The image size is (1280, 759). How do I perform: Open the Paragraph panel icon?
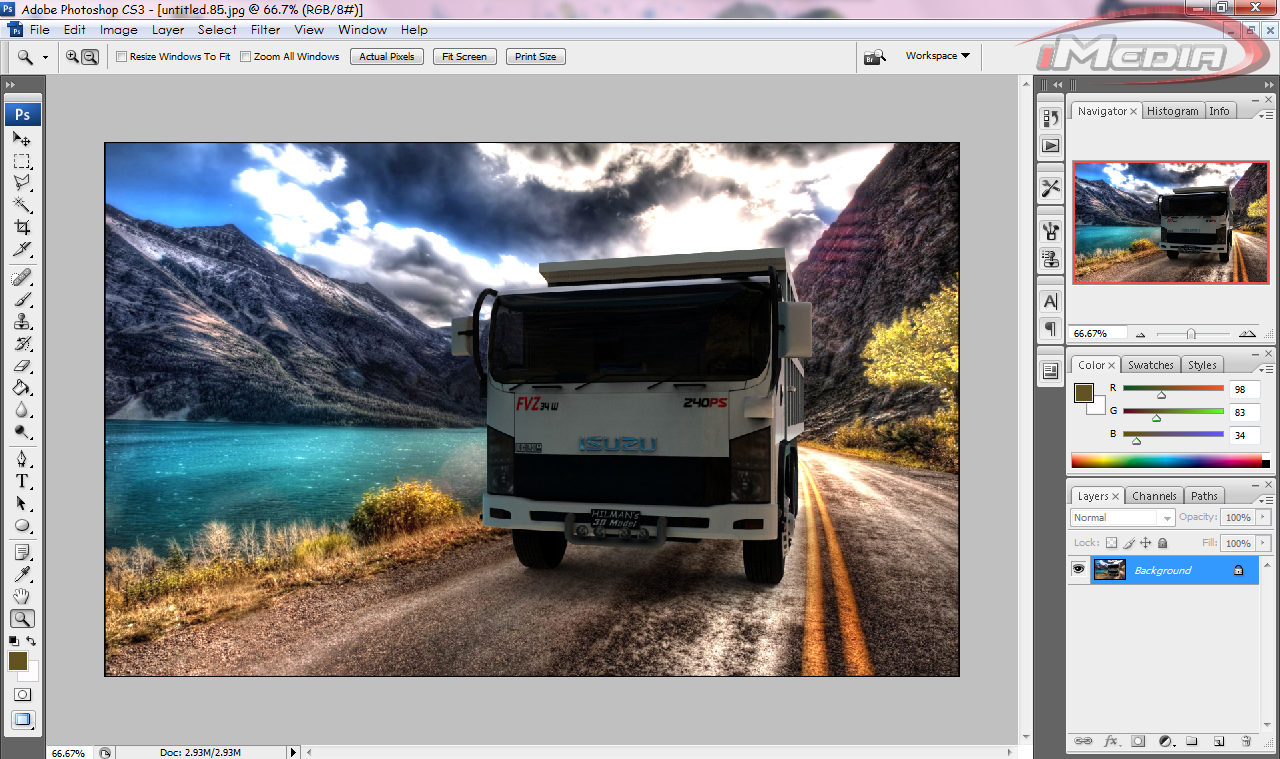click(x=1050, y=328)
